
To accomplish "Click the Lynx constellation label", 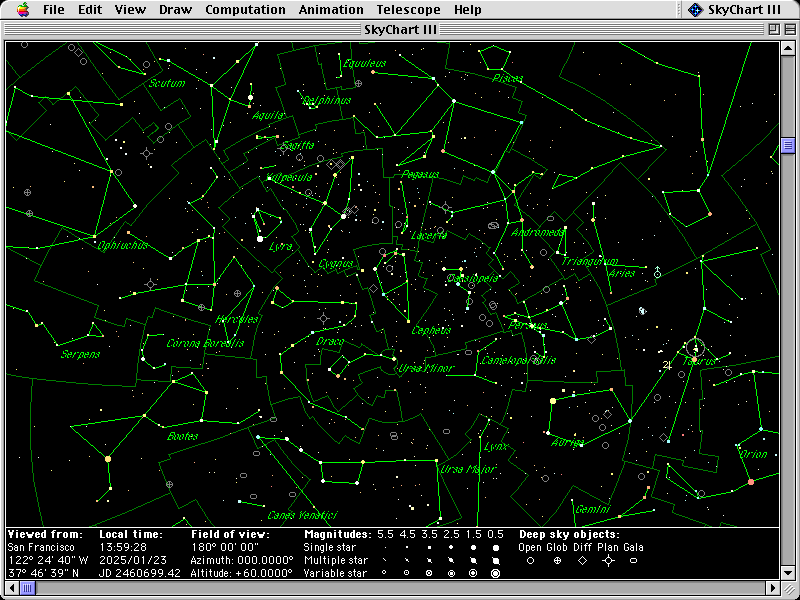I will coord(496,447).
